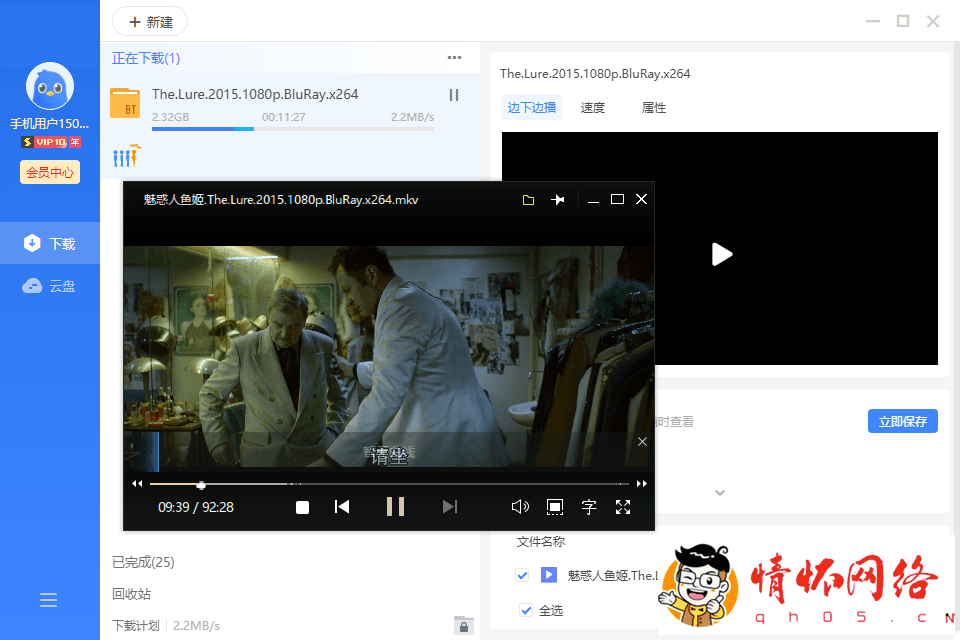Image resolution: width=960 pixels, height=640 pixels.
Task: Toggle checkbox for 魅惑人鱼姬 file
Action: tap(522, 575)
